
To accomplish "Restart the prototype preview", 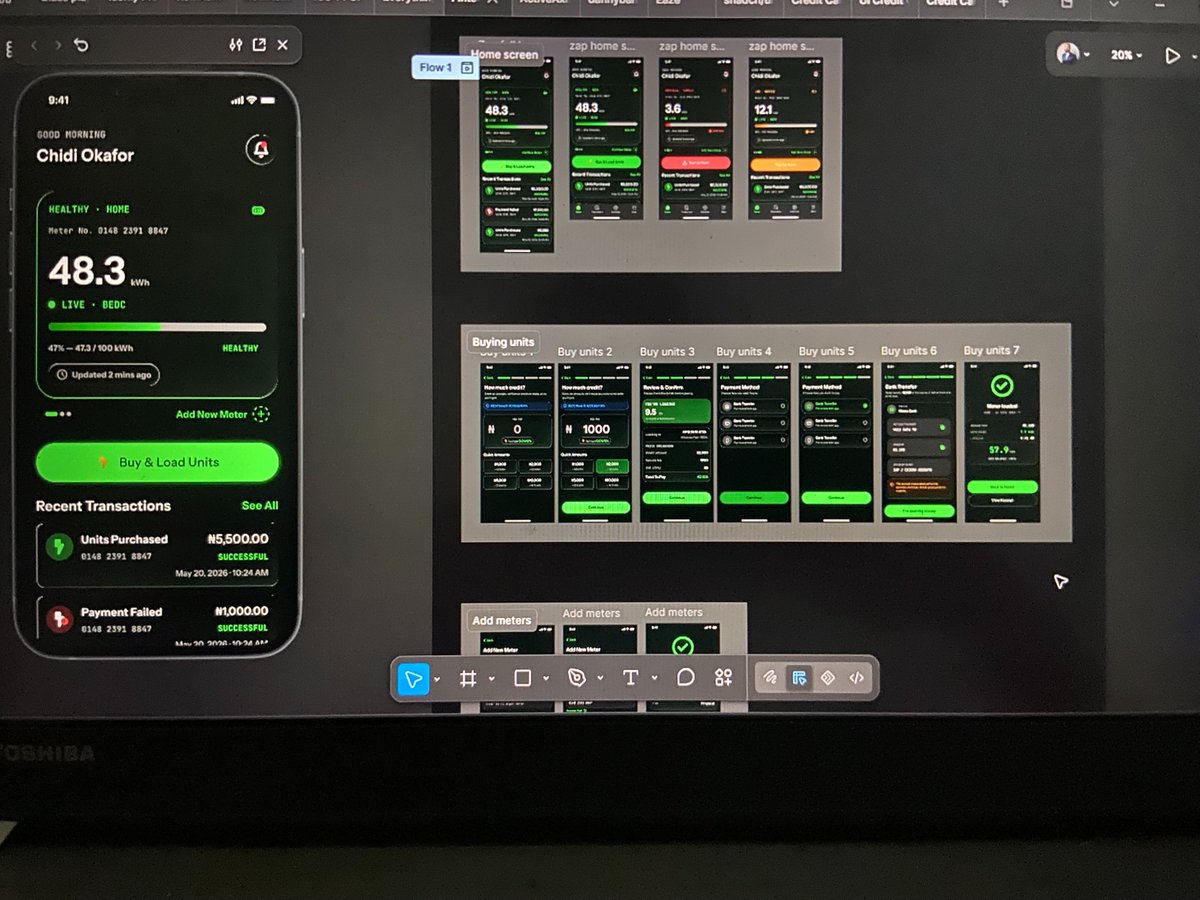I will coord(82,45).
